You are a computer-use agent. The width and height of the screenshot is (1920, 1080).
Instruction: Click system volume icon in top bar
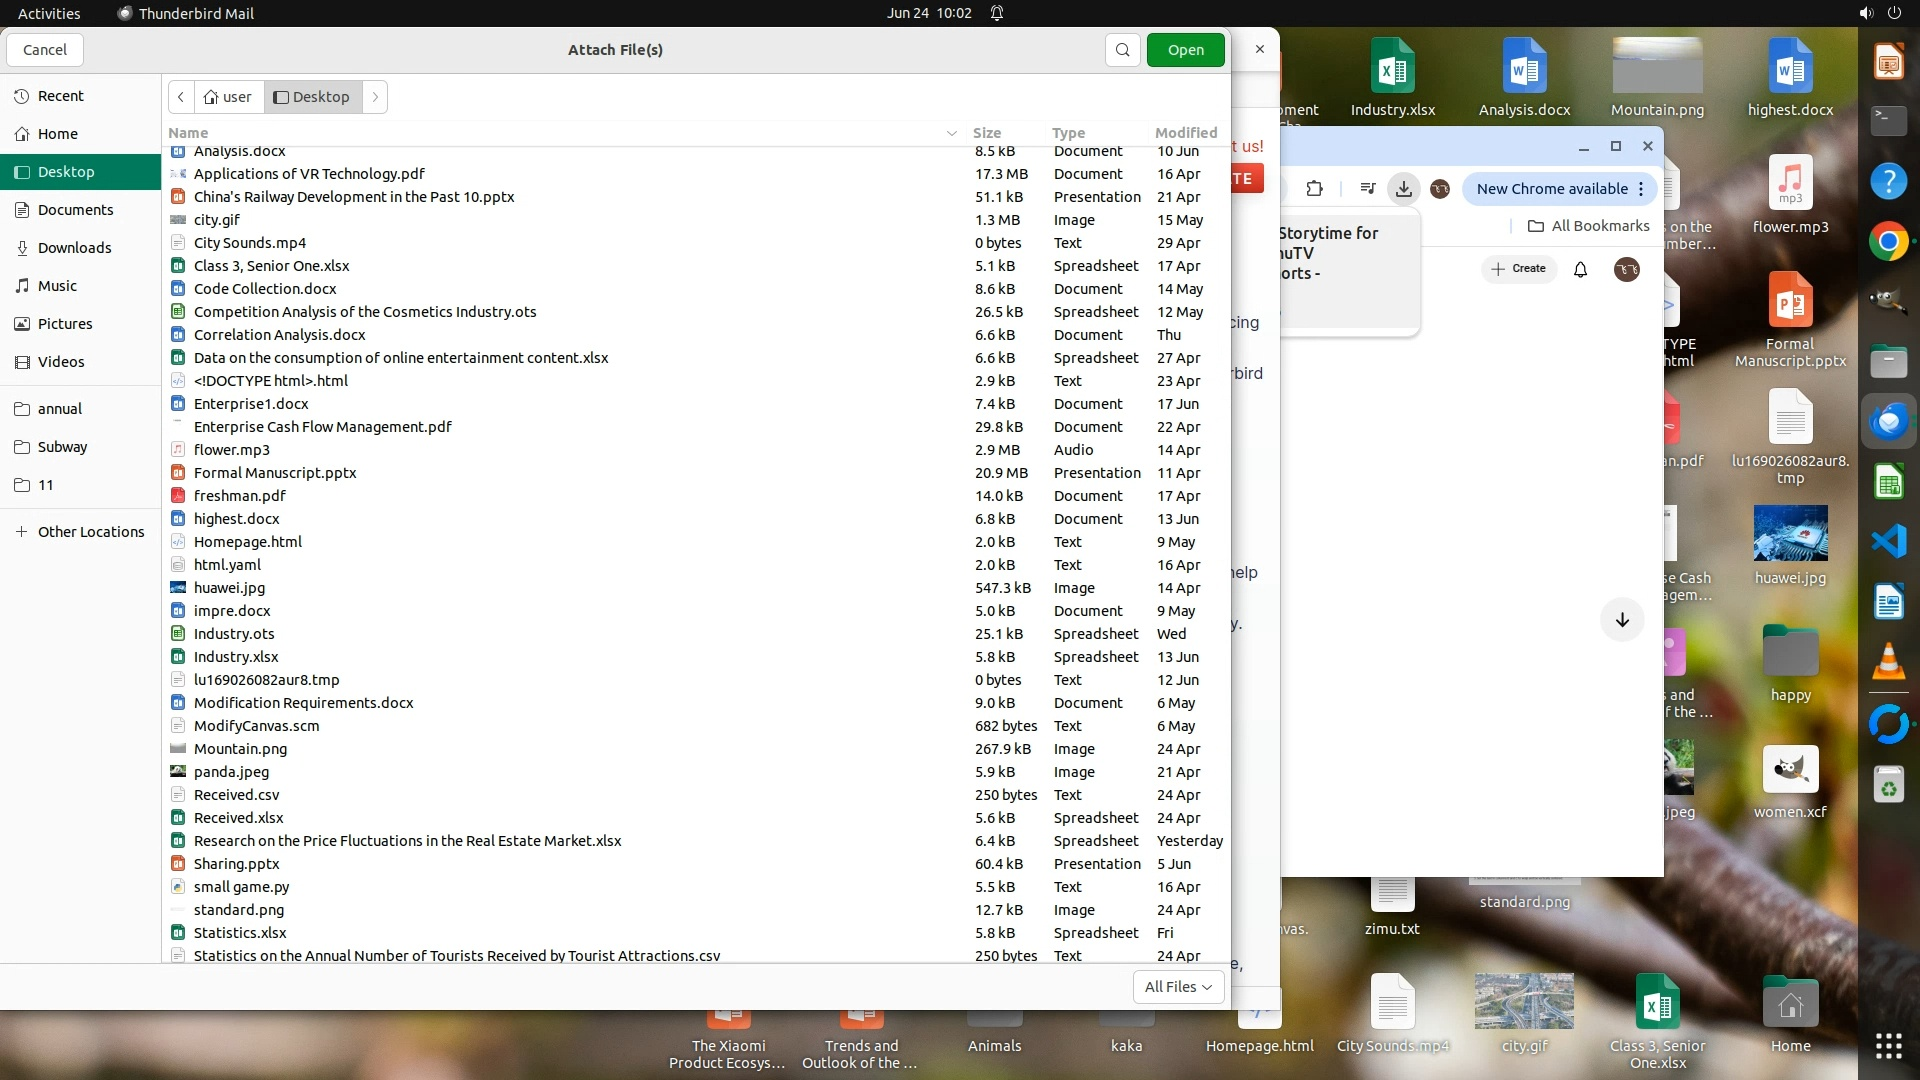click(1866, 13)
